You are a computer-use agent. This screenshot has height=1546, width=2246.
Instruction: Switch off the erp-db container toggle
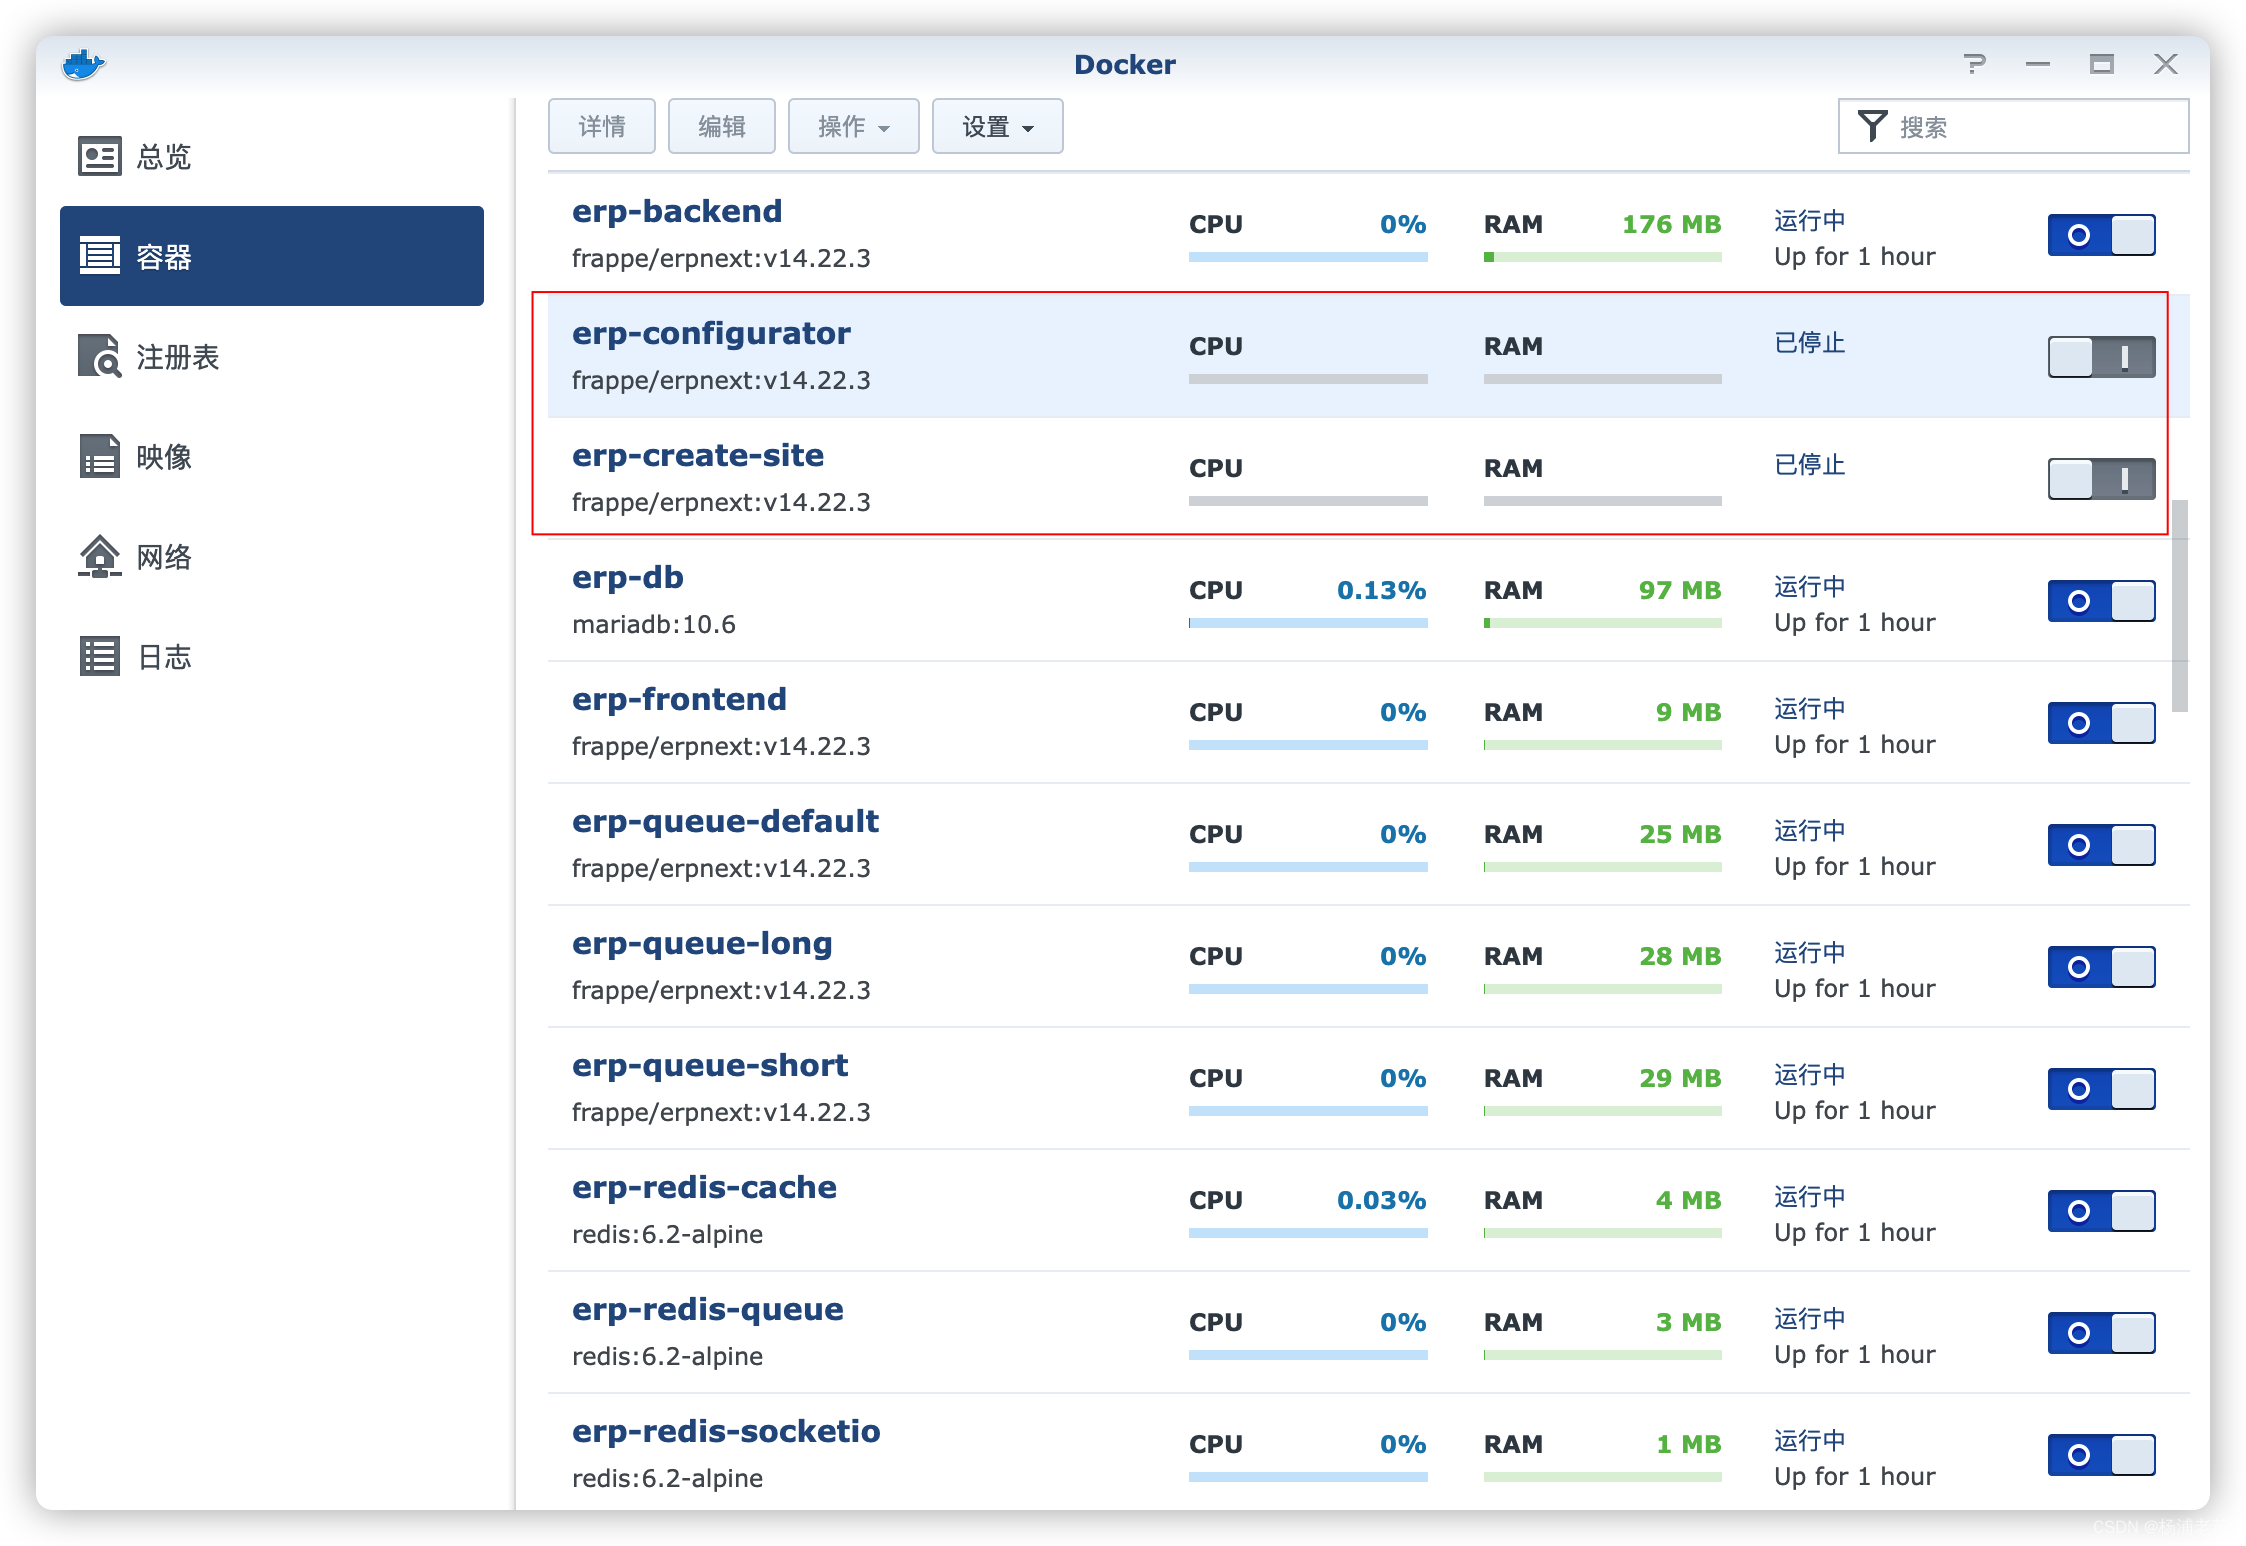(x=2101, y=601)
